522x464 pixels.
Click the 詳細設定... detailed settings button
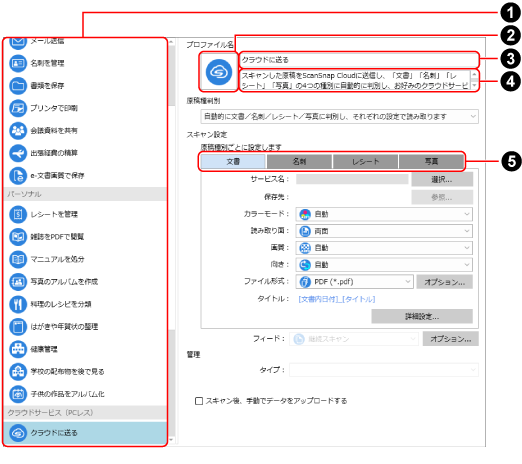click(422, 316)
